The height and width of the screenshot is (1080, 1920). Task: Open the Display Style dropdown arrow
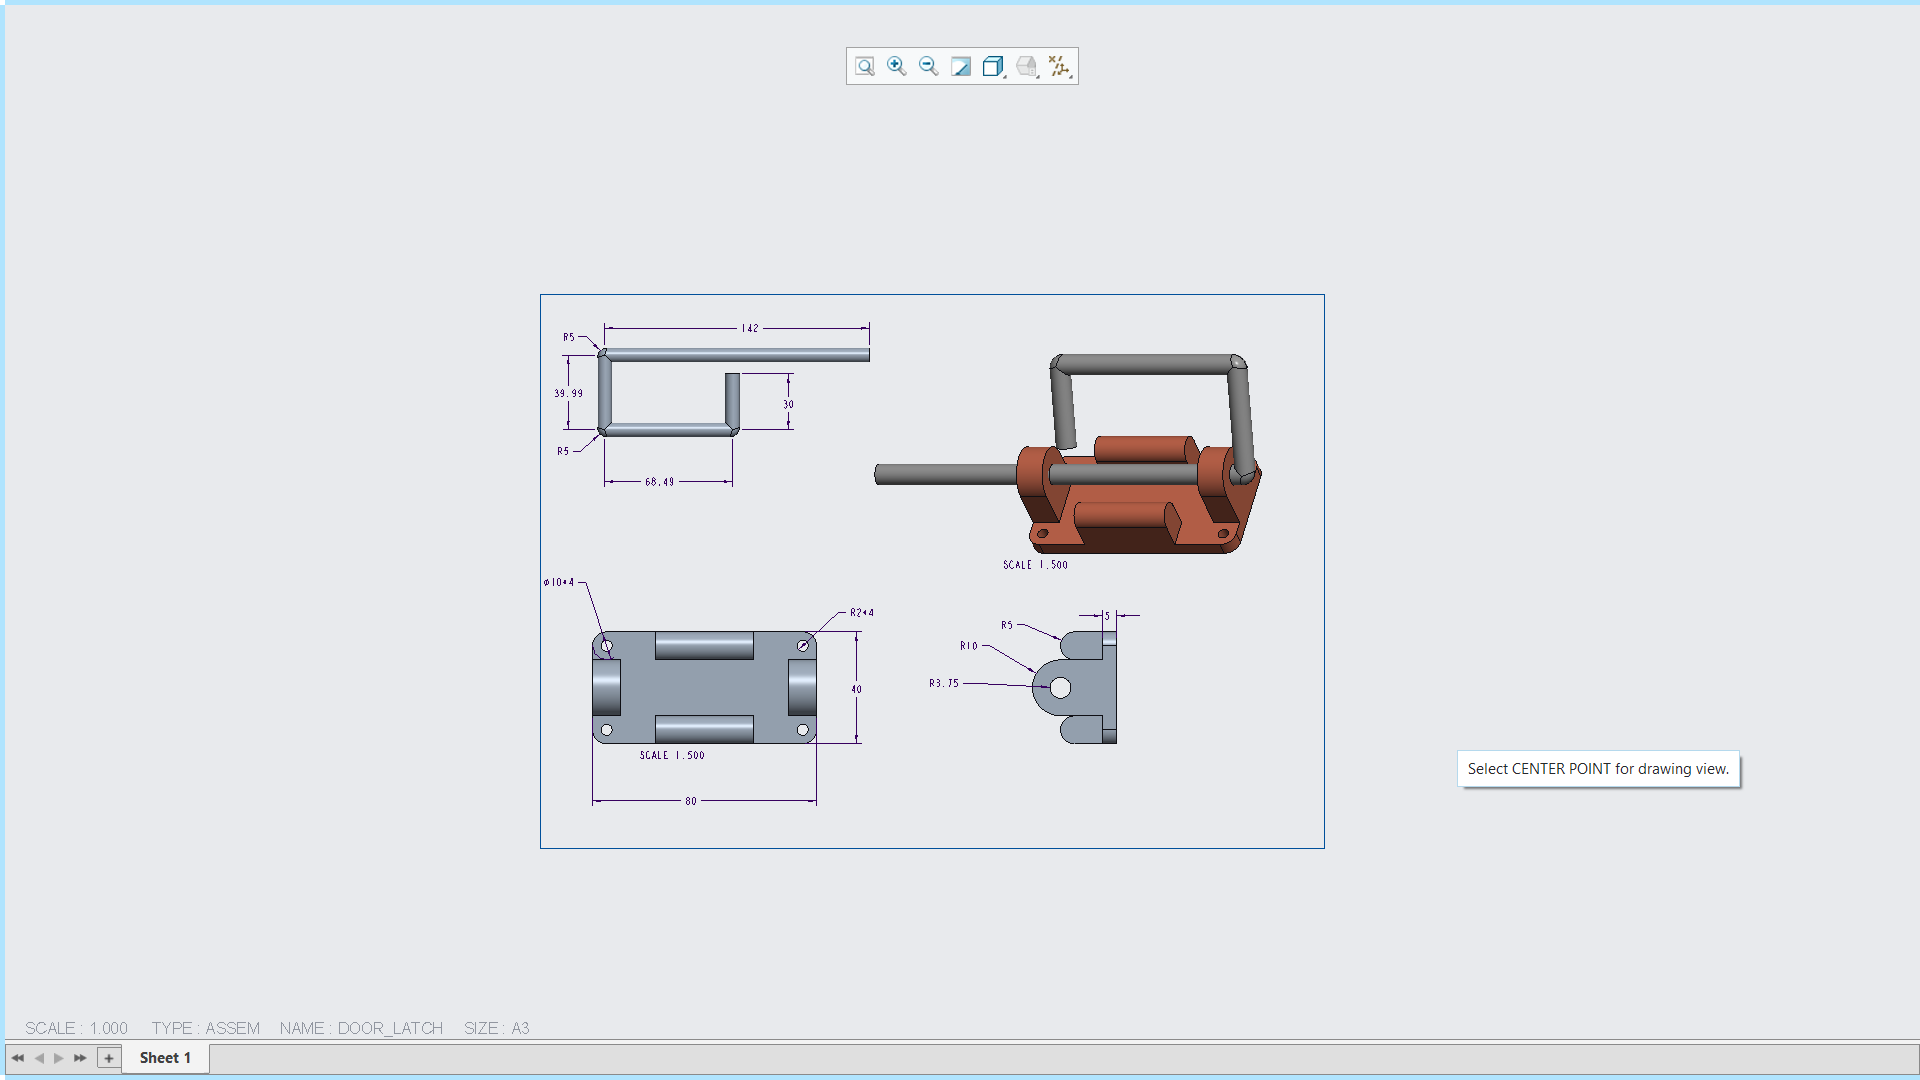point(1036,75)
